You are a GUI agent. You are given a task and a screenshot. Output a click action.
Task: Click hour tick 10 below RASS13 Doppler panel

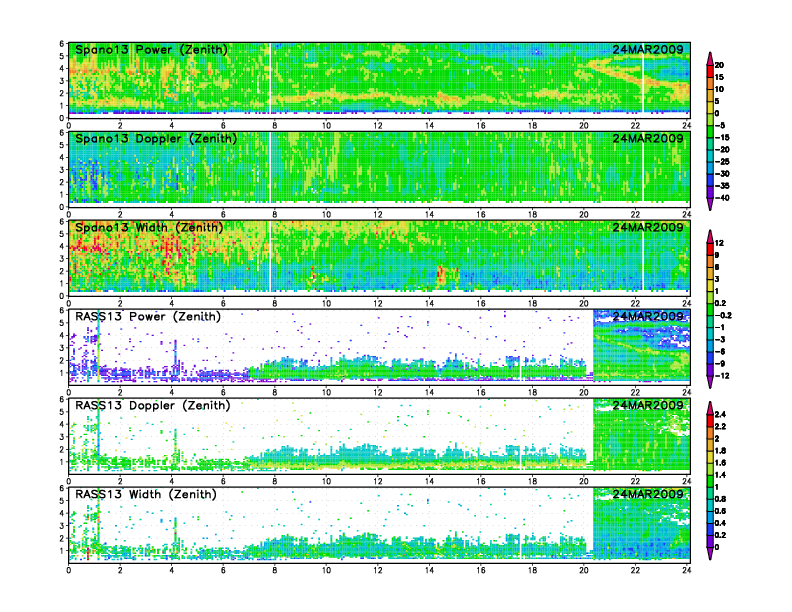326,482
